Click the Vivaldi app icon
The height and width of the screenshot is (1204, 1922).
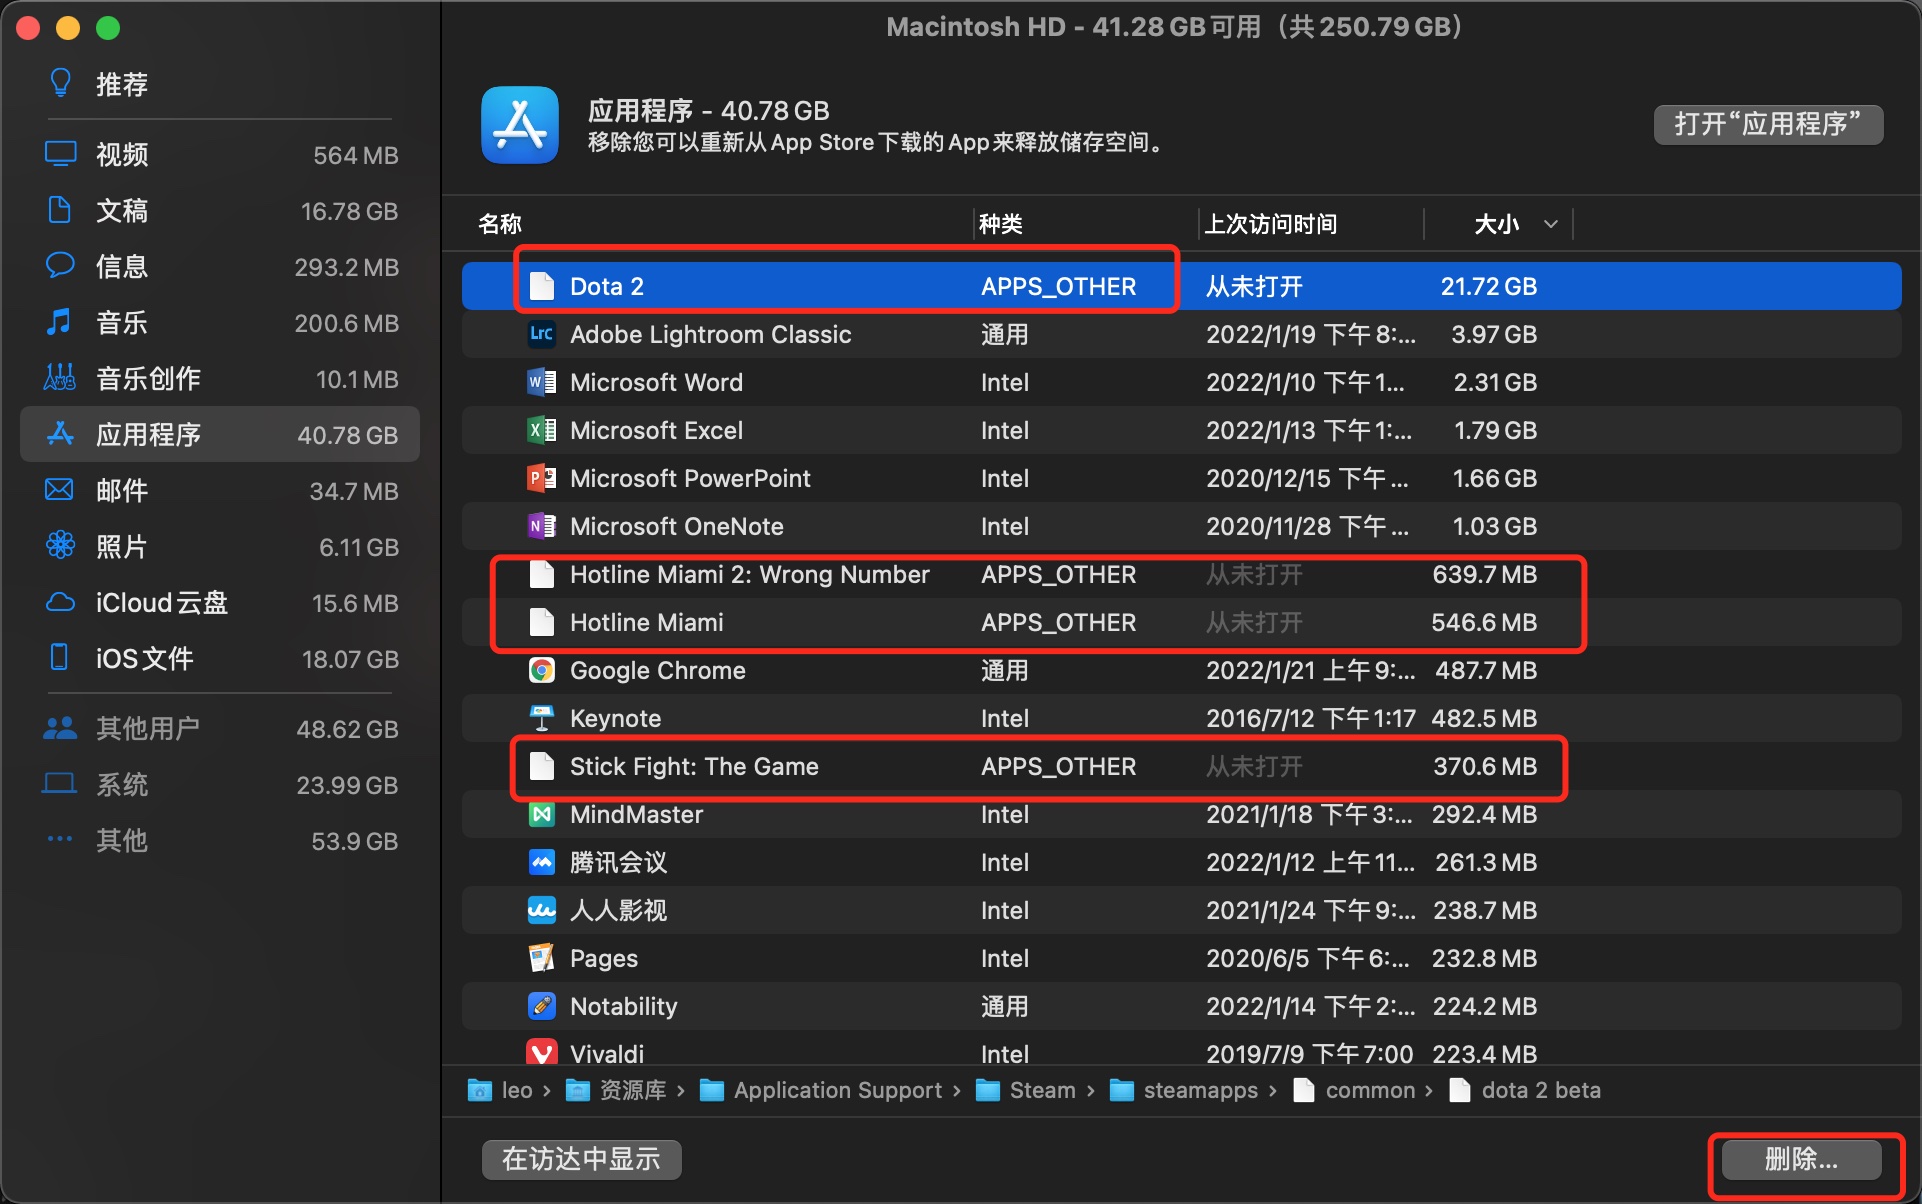[541, 1052]
